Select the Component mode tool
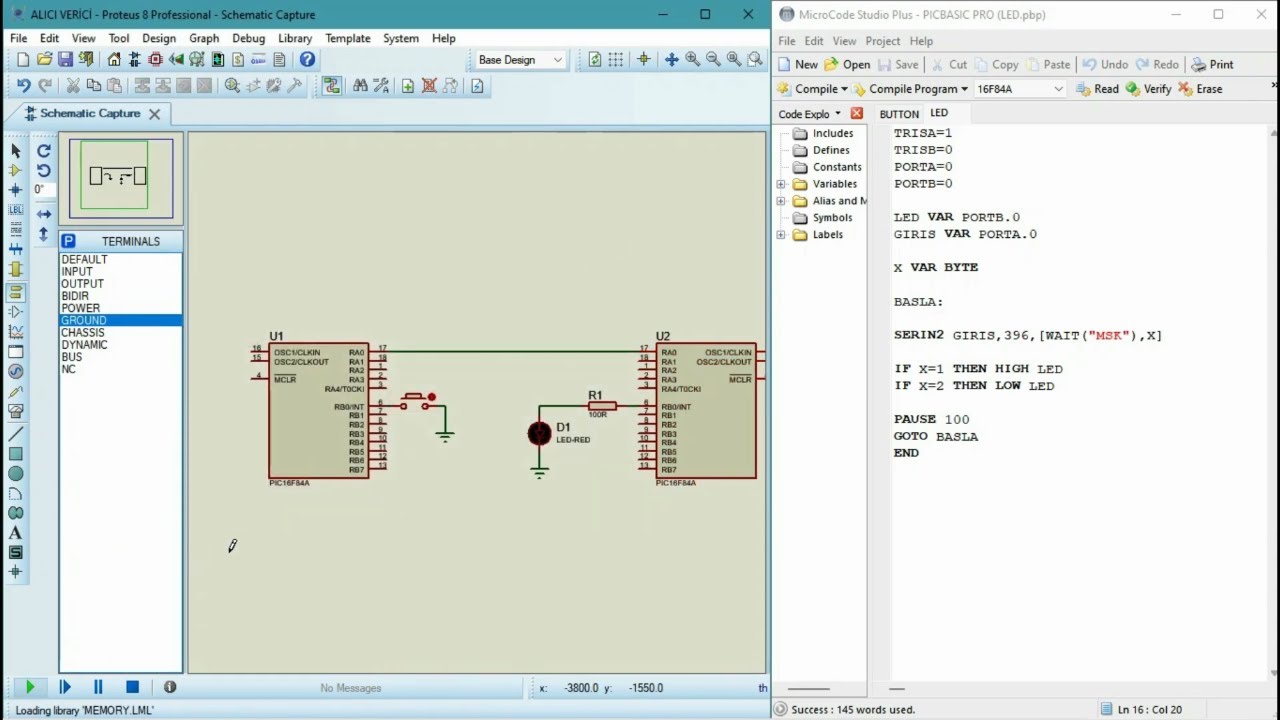This screenshot has width=1280, height=720. [15, 170]
